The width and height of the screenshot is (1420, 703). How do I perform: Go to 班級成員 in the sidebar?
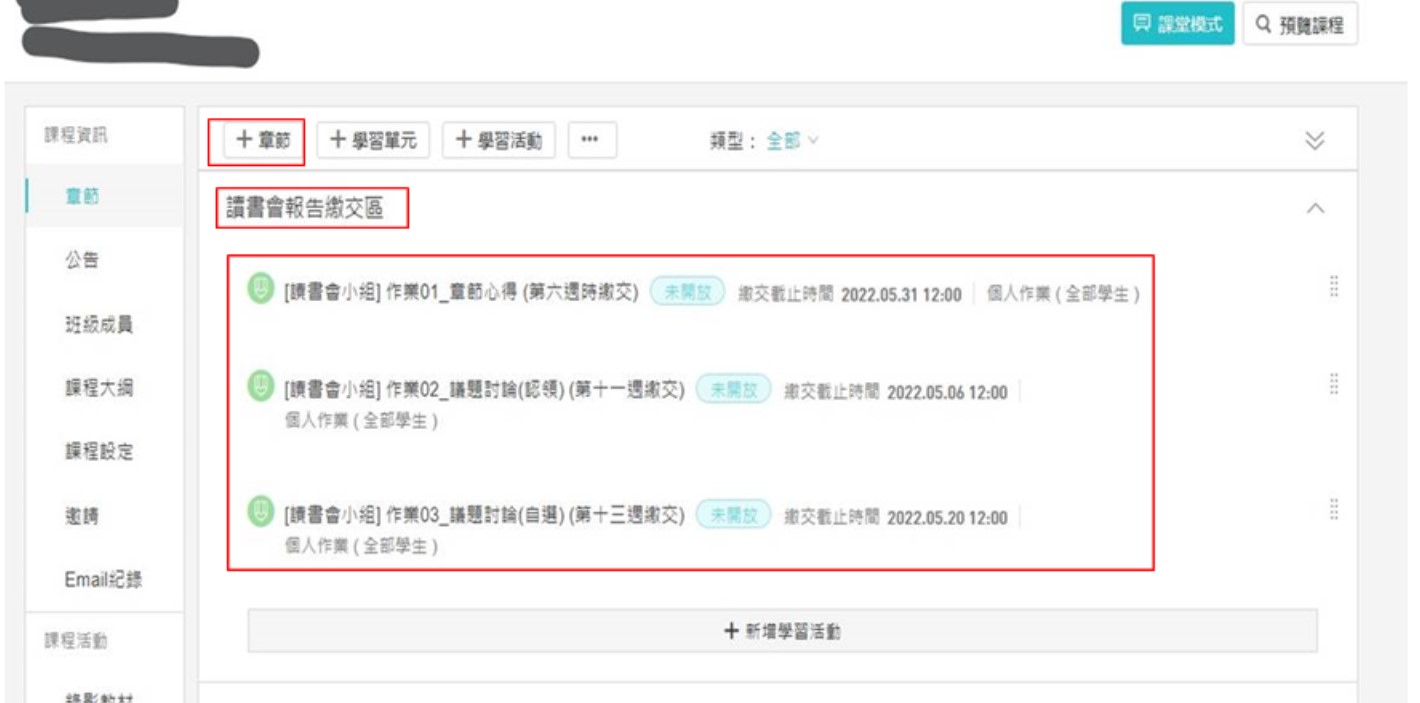click(x=98, y=324)
